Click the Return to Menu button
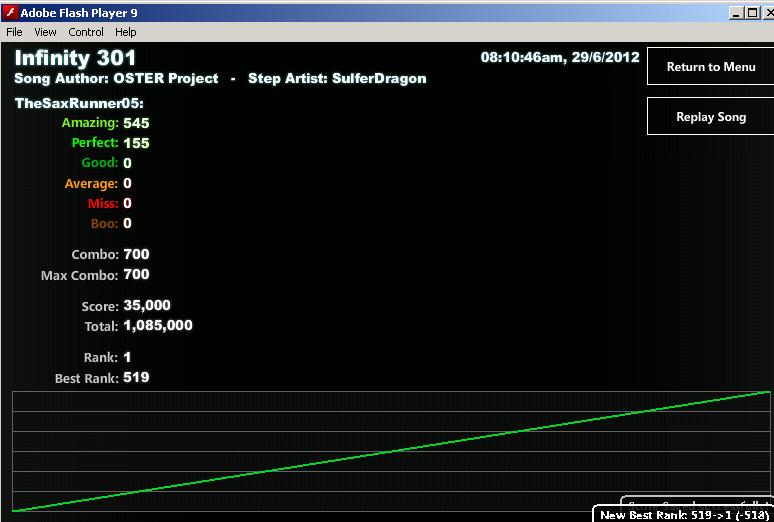 pyautogui.click(x=710, y=67)
